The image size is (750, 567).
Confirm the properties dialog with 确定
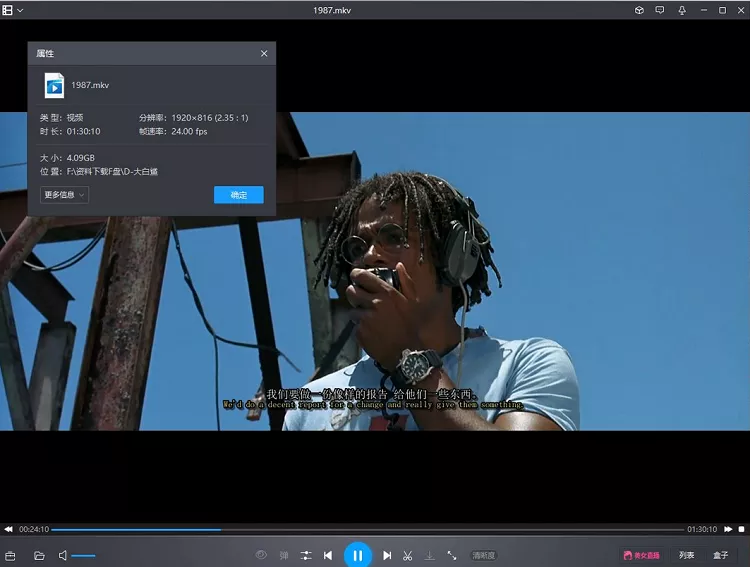click(x=238, y=195)
